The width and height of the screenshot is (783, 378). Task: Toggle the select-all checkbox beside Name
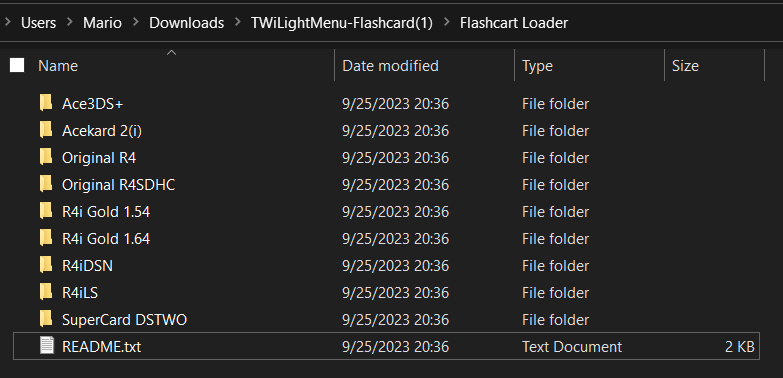17,65
